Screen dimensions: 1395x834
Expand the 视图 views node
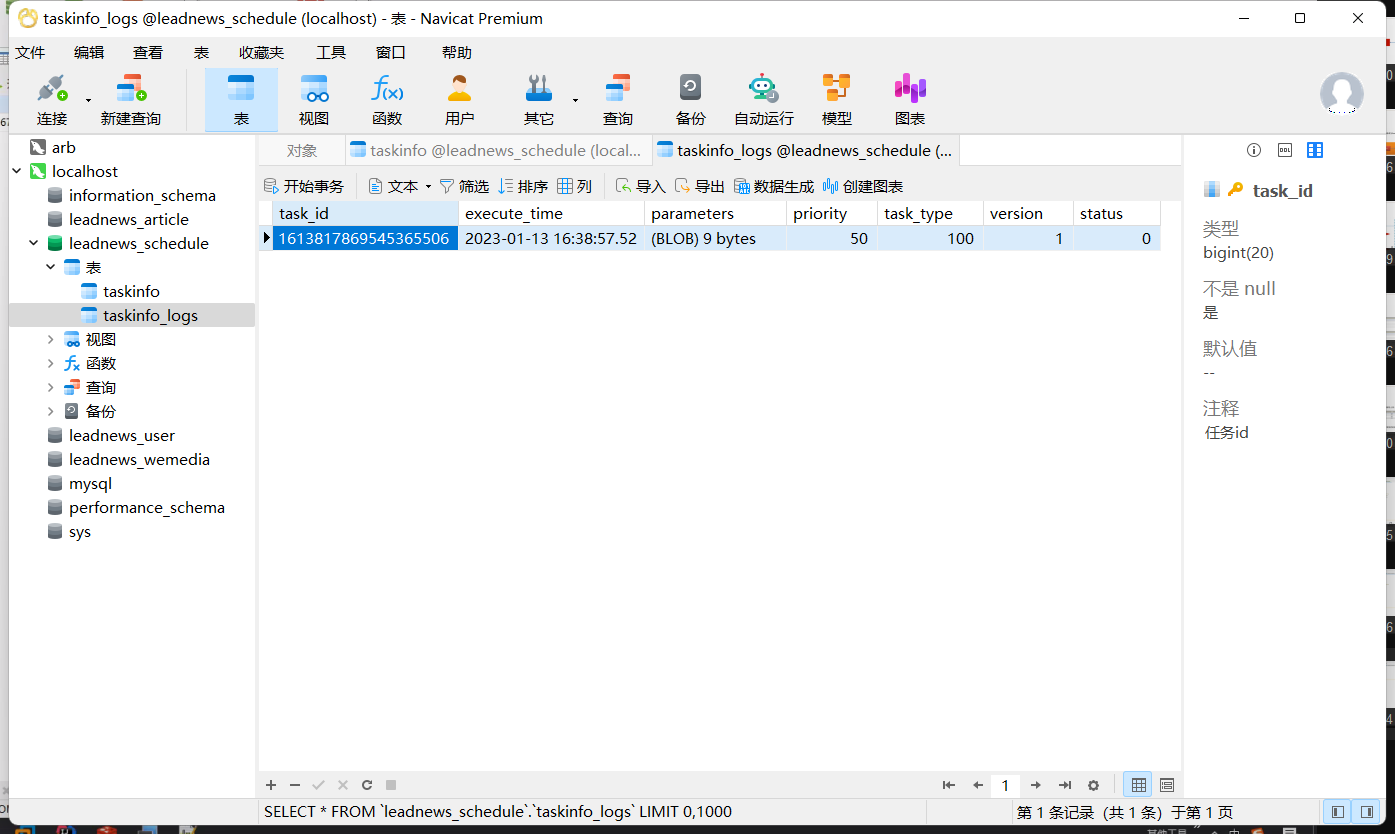(50, 339)
